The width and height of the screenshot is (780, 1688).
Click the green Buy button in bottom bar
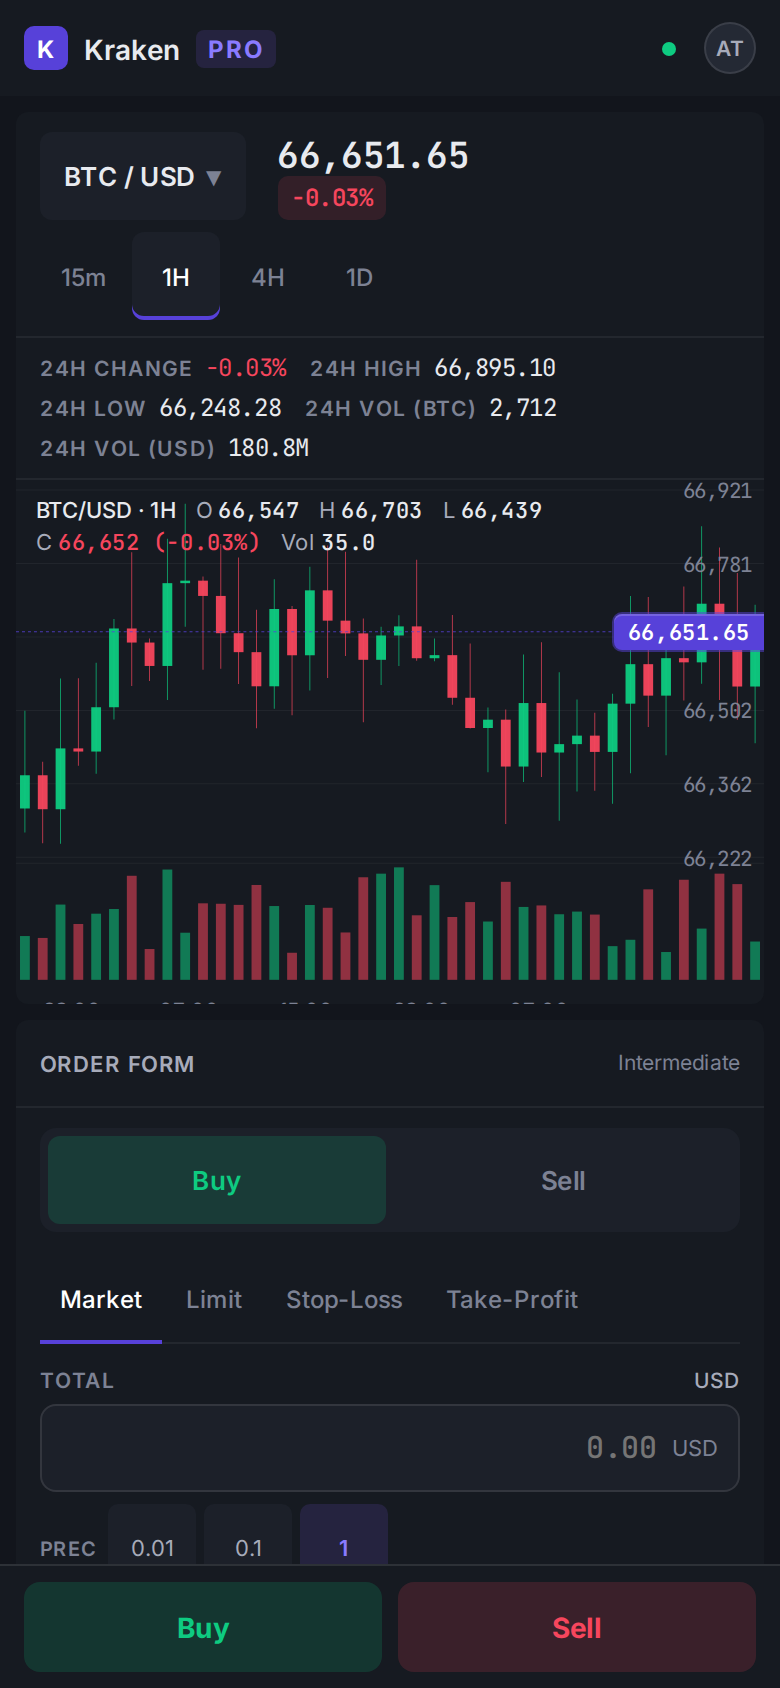[x=203, y=1627]
